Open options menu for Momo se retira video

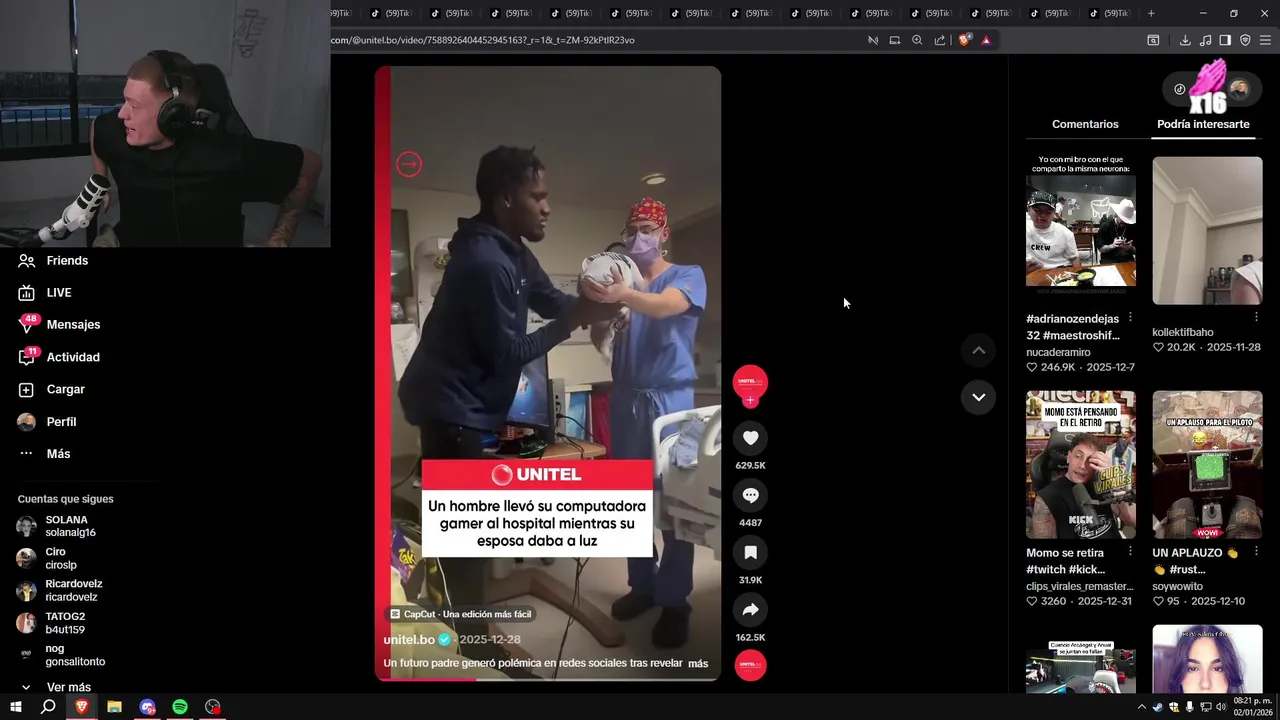tap(1130, 552)
